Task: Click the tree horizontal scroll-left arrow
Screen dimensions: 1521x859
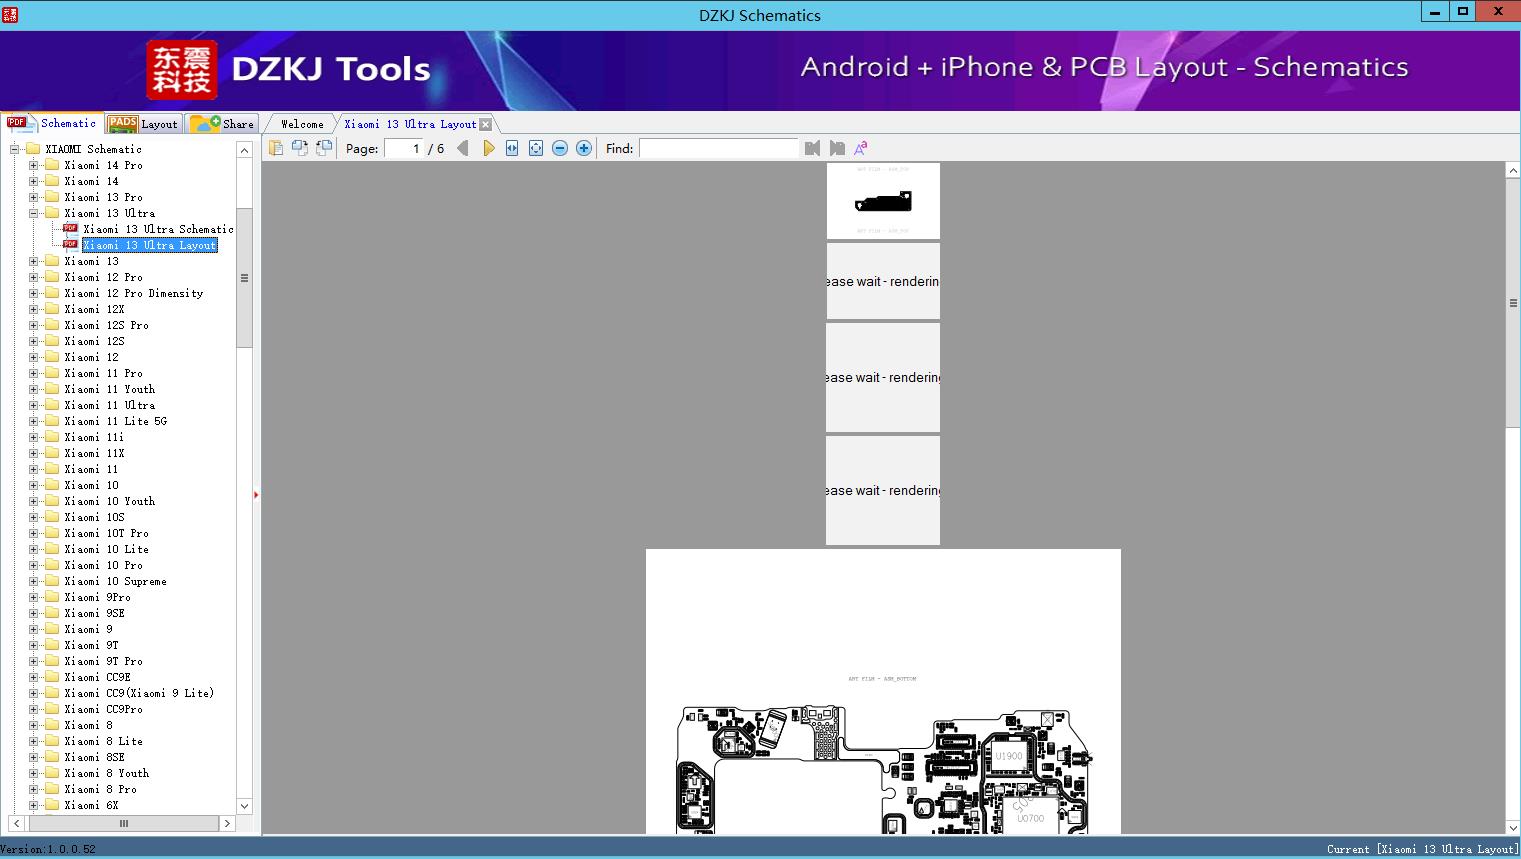Action: coord(17,824)
